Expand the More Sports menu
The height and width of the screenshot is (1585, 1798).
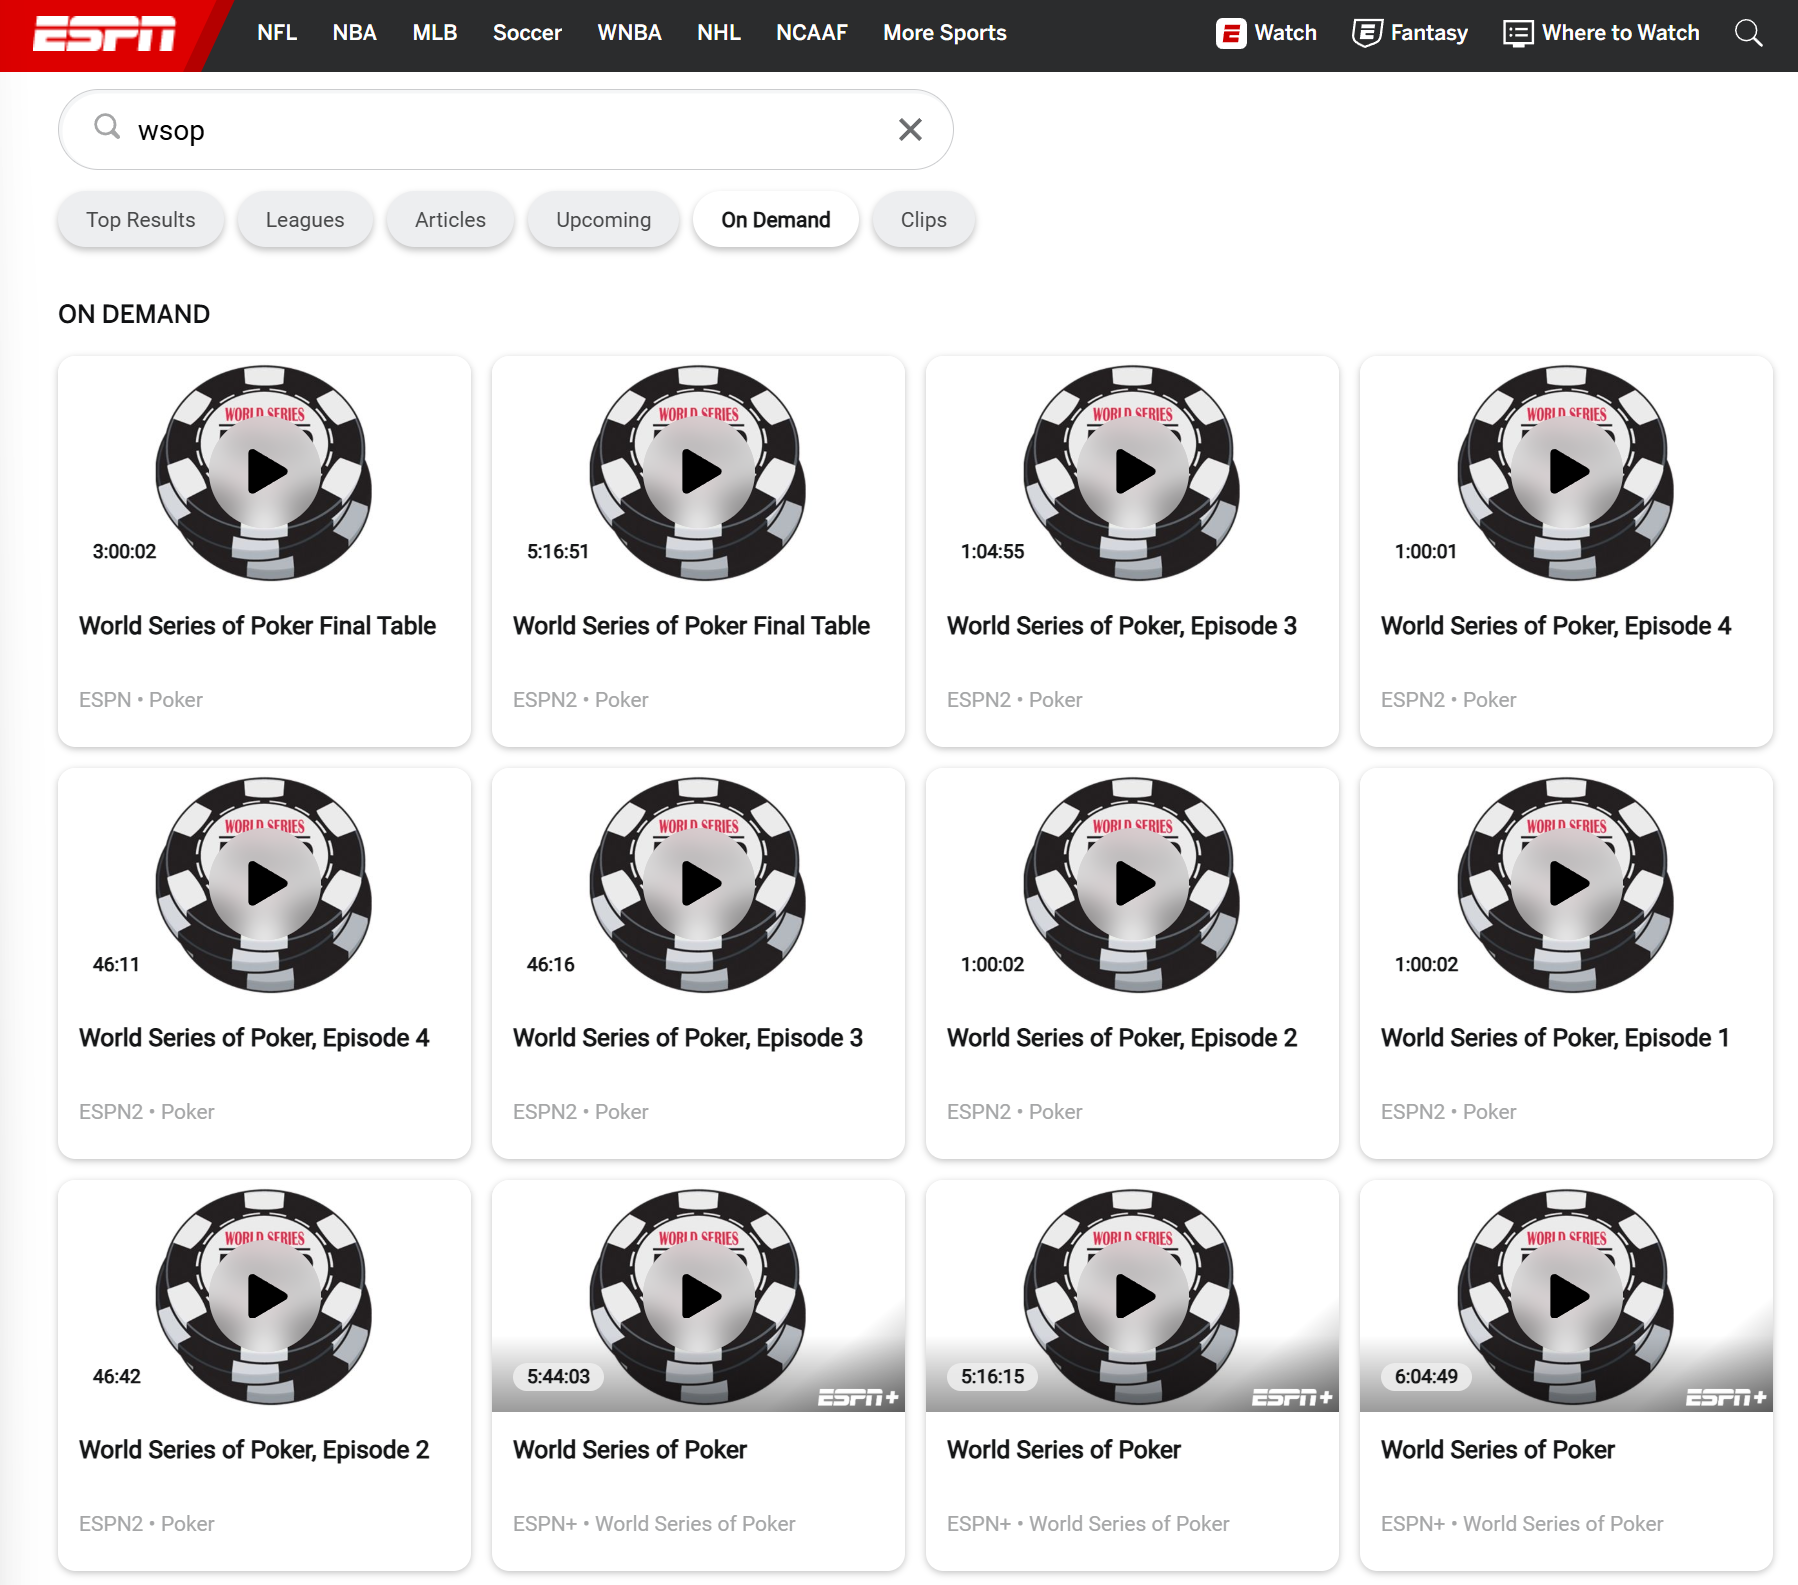click(945, 33)
